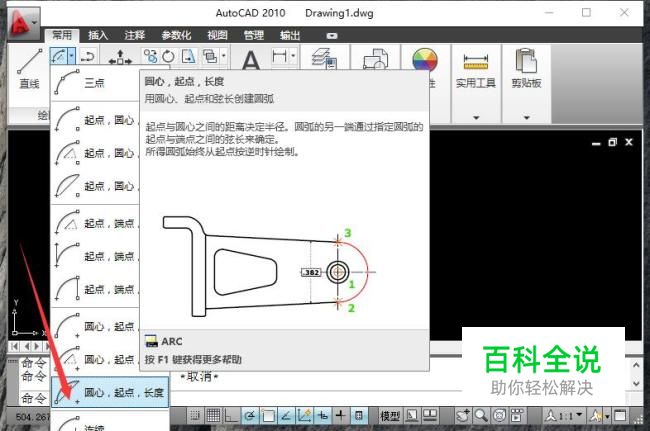This screenshot has width=650, height=431.
Task: Toggle Dynamic UCS in the status bar
Action: (x=304, y=415)
